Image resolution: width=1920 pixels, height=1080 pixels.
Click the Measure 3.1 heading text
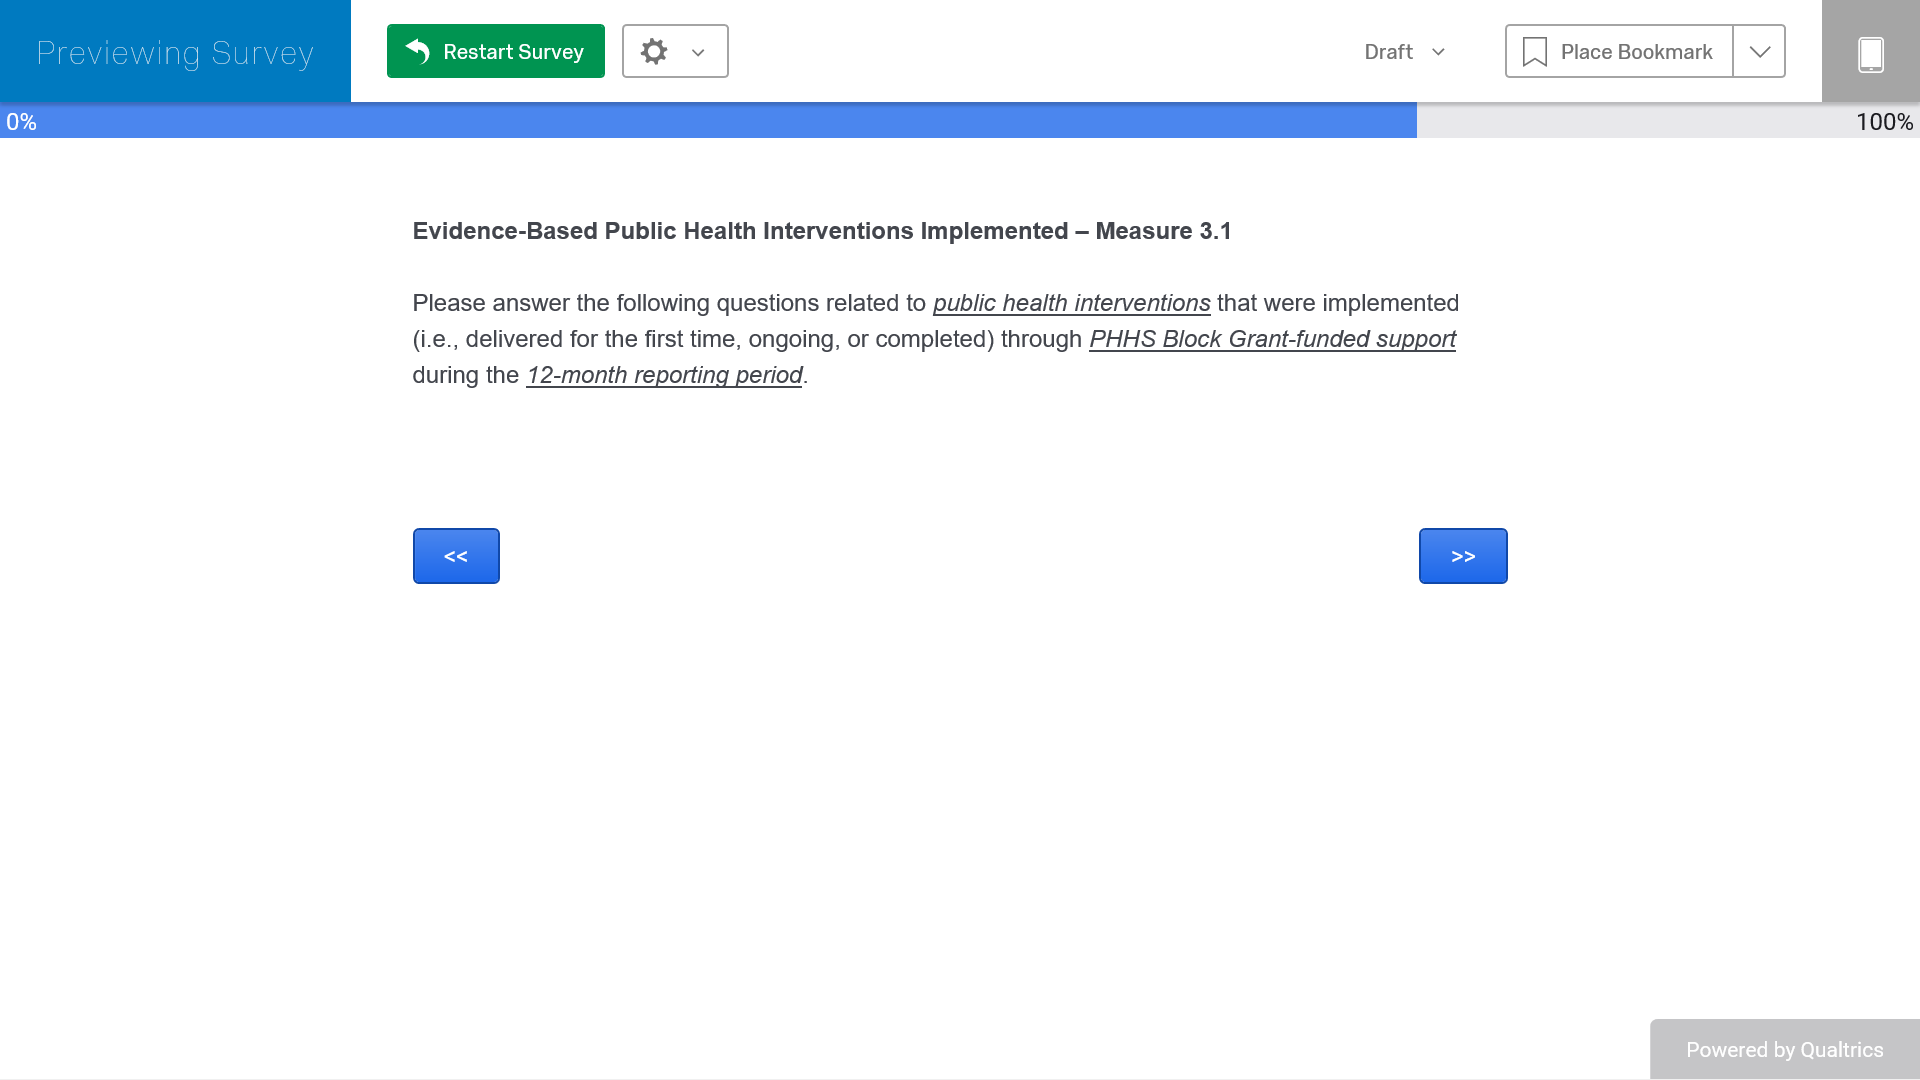tap(821, 231)
